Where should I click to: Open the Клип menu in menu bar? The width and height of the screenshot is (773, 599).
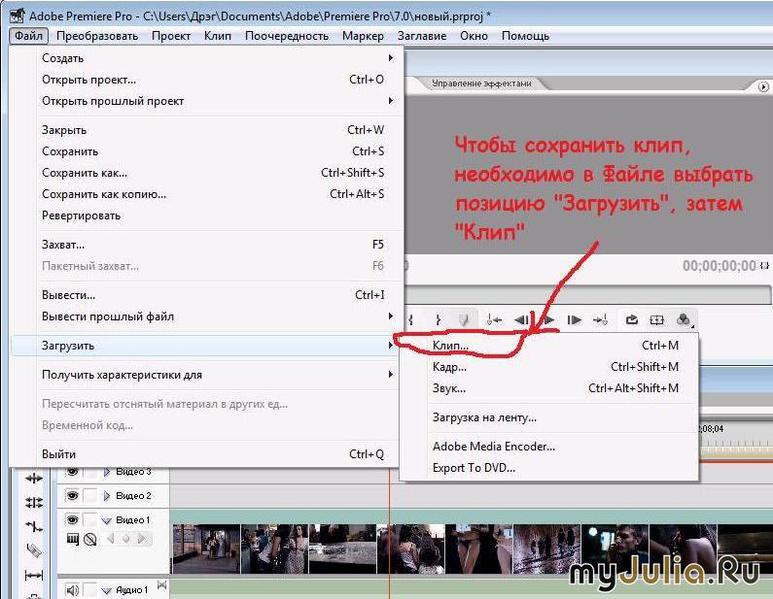pyautogui.click(x=217, y=36)
